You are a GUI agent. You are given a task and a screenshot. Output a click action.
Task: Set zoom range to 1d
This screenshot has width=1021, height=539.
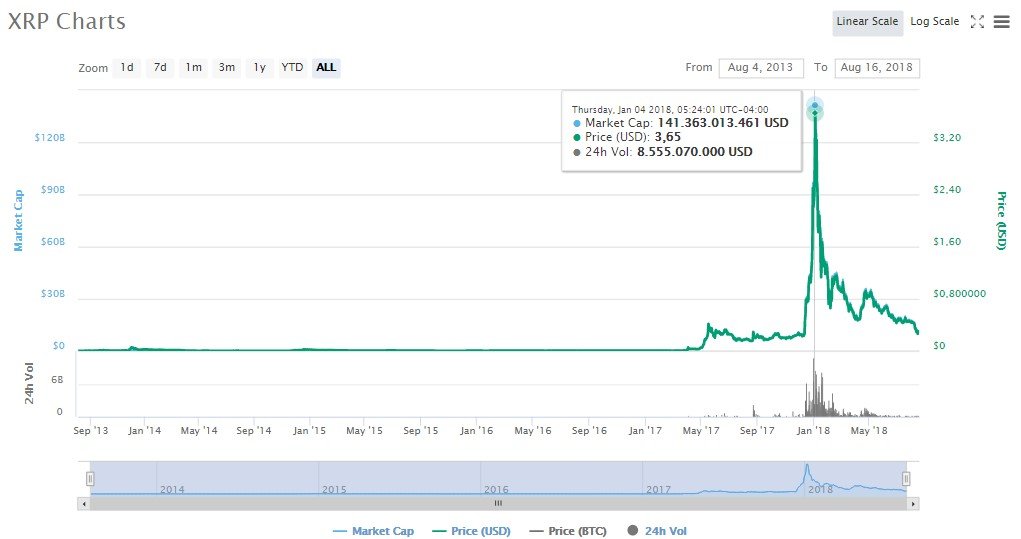click(127, 67)
